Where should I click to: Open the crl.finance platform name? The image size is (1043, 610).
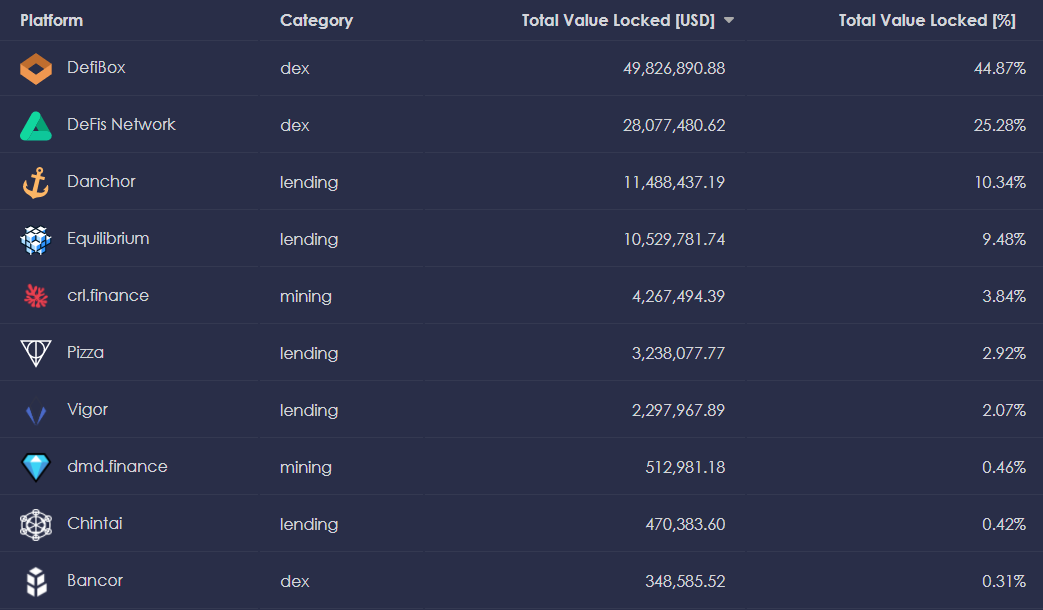108,295
